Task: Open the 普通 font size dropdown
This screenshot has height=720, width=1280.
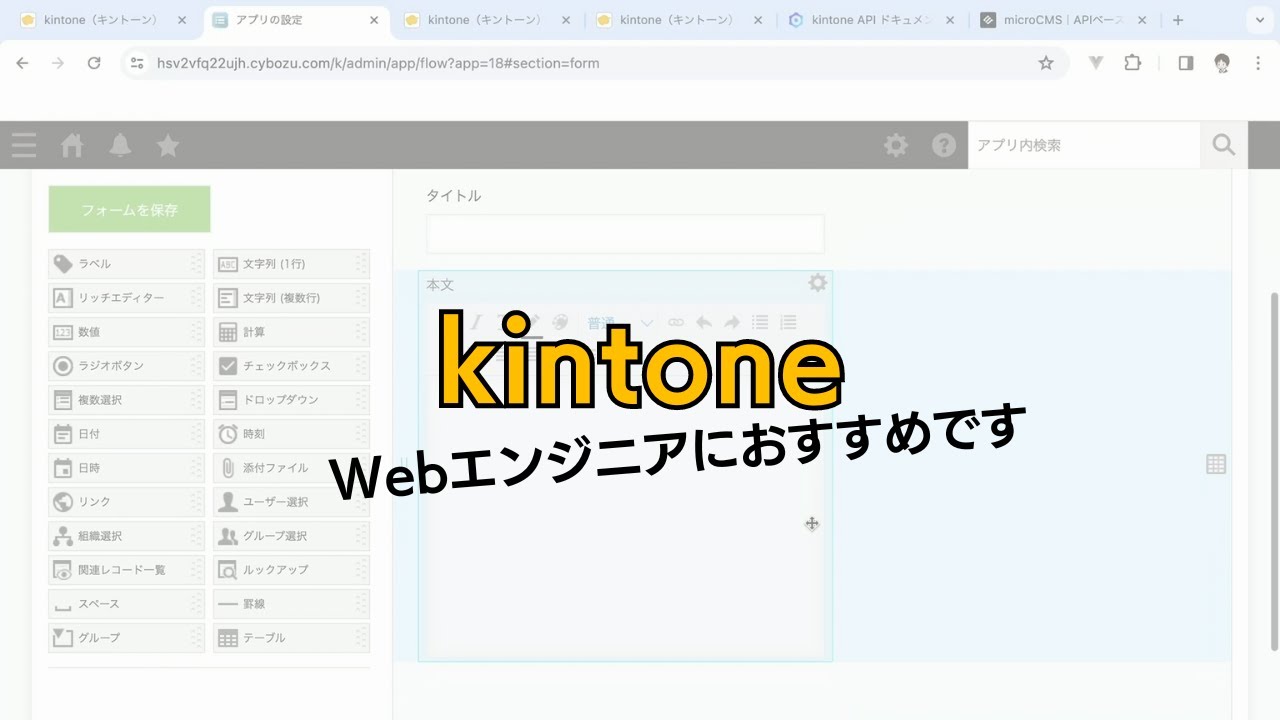Action: 620,322
